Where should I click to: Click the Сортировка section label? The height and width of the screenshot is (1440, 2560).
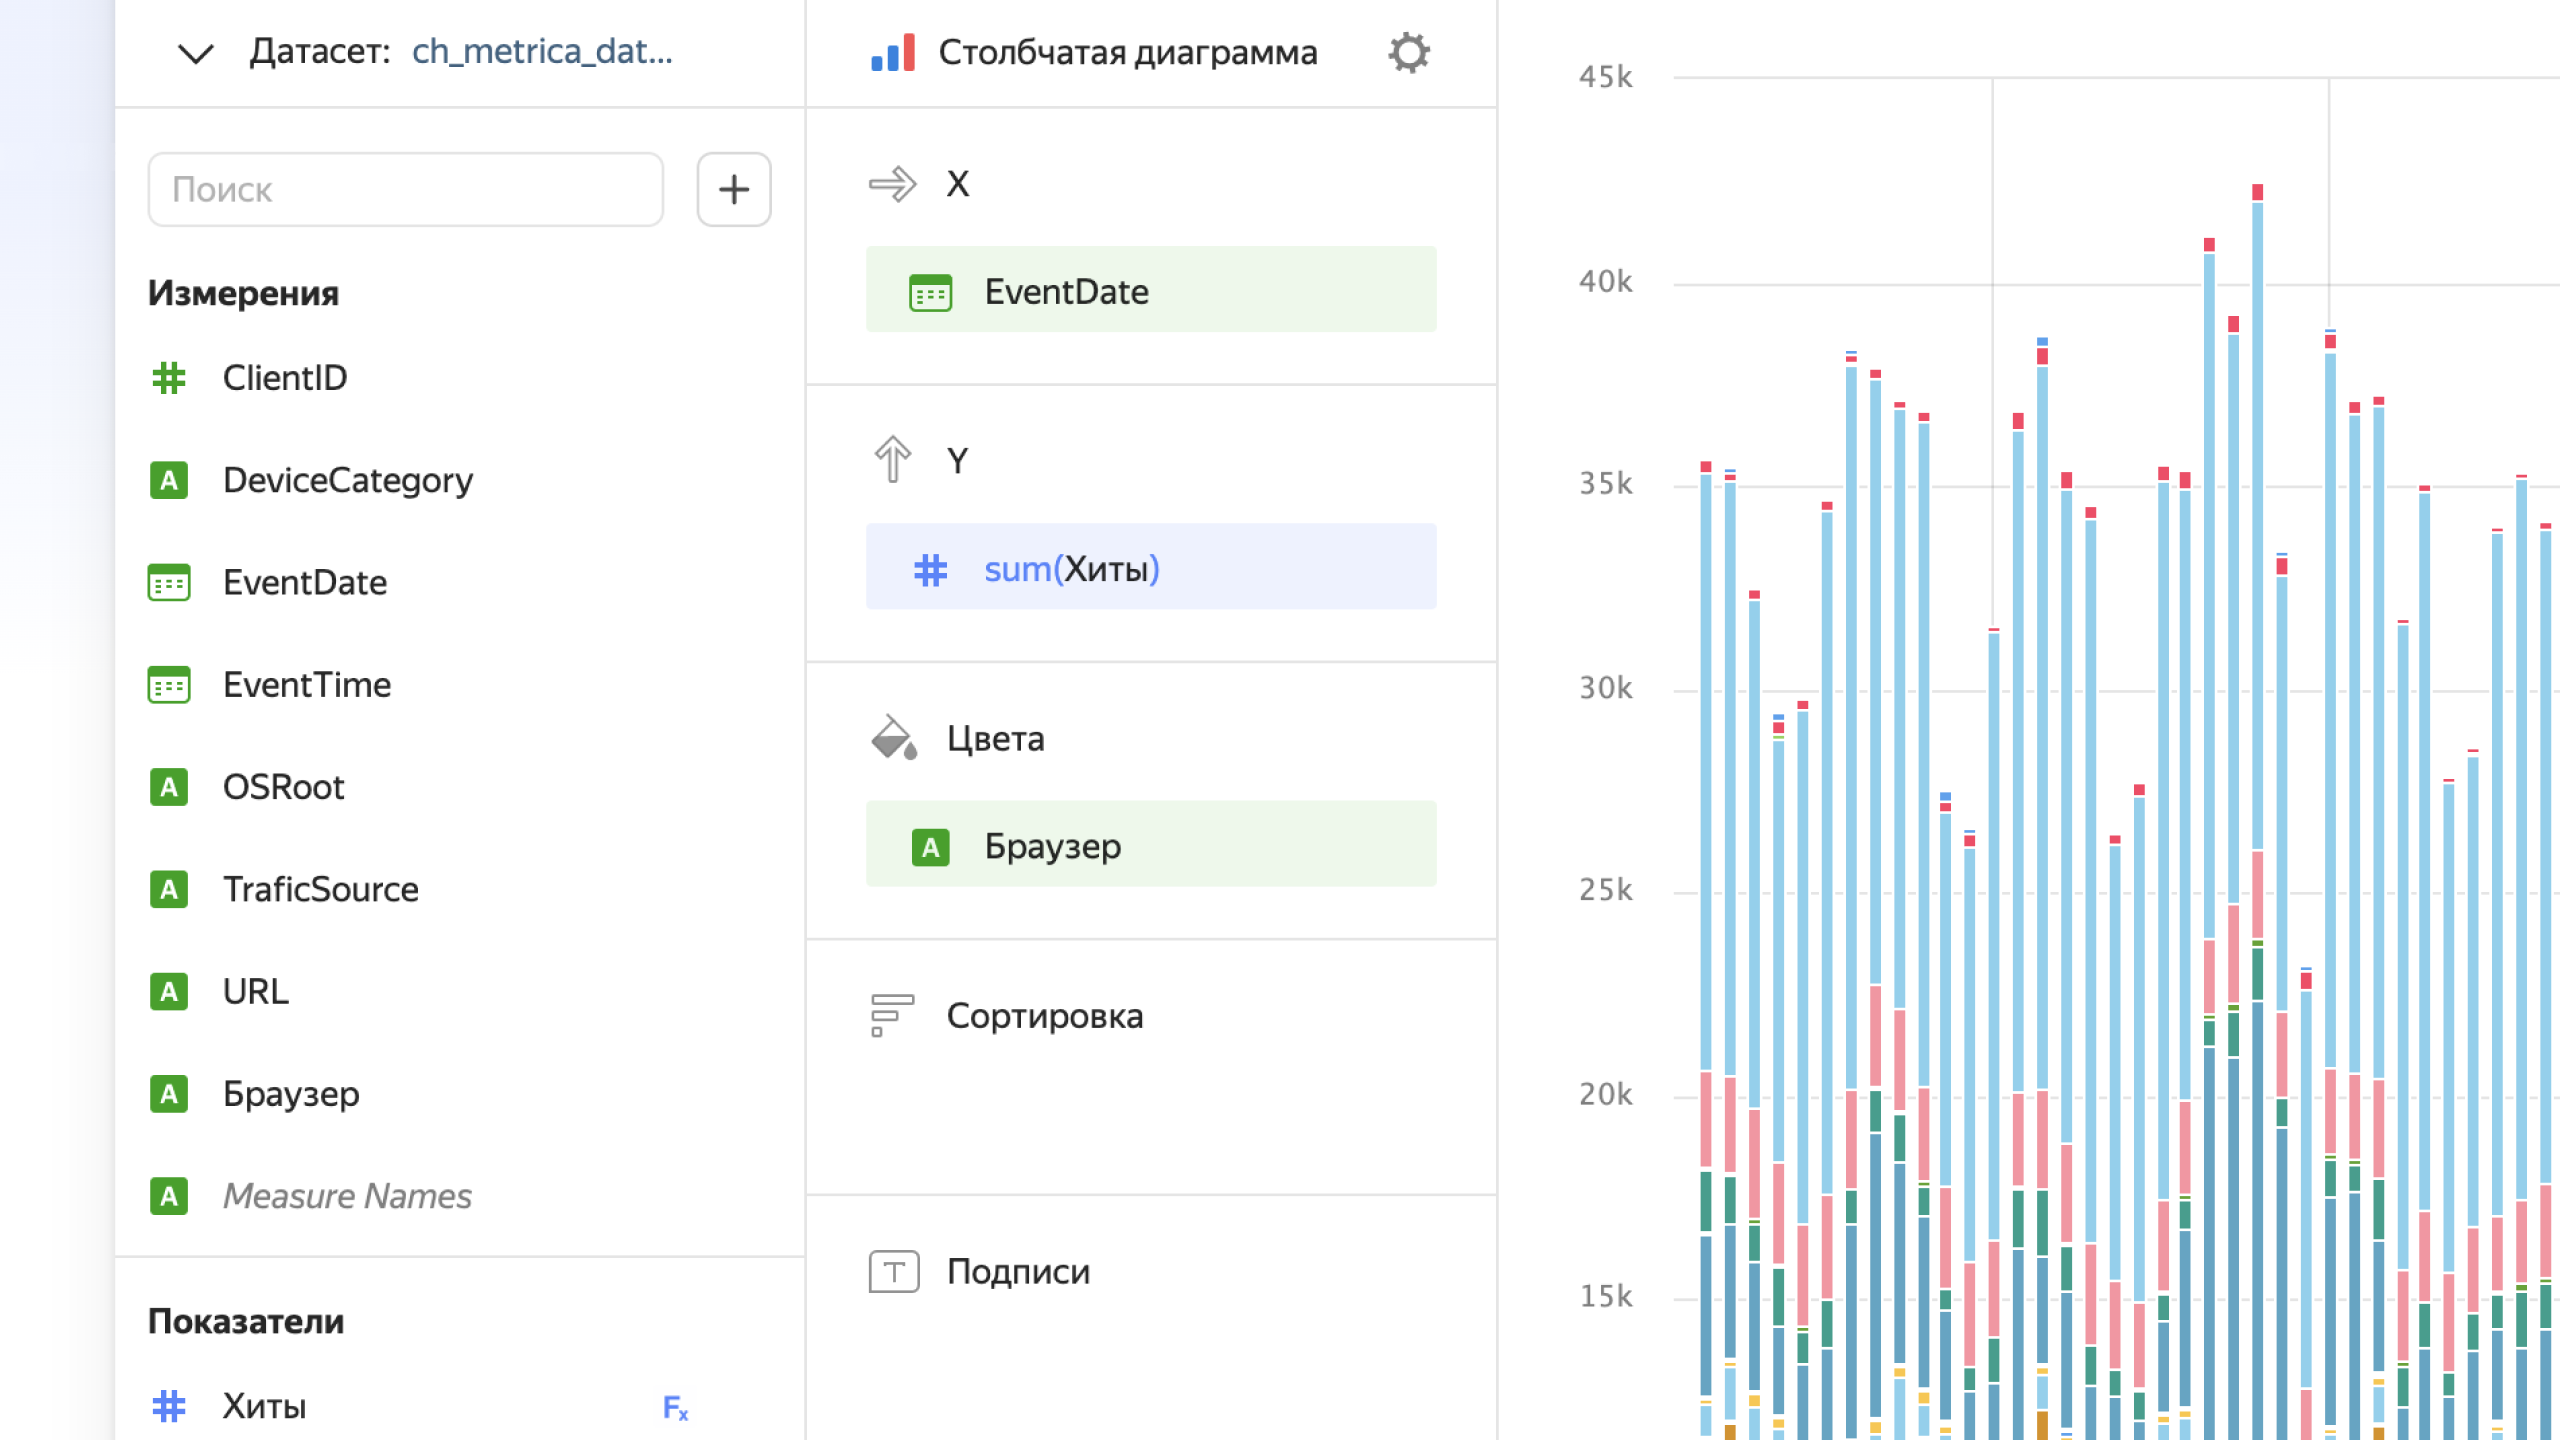click(x=1045, y=1016)
